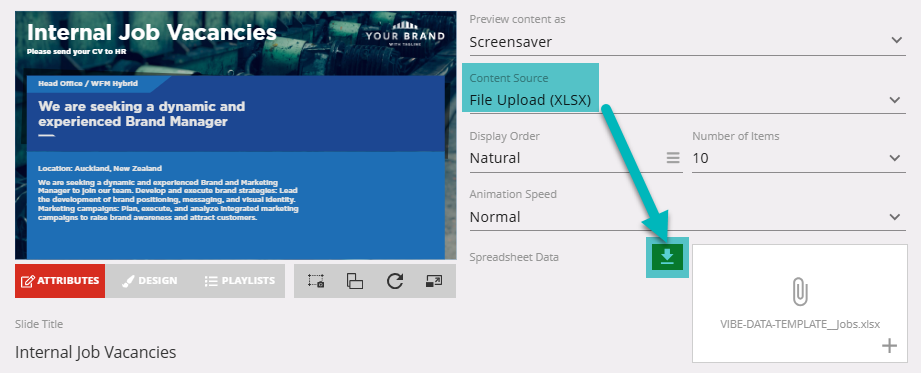Switch to the Design tab
The image size is (921, 373).
(150, 281)
